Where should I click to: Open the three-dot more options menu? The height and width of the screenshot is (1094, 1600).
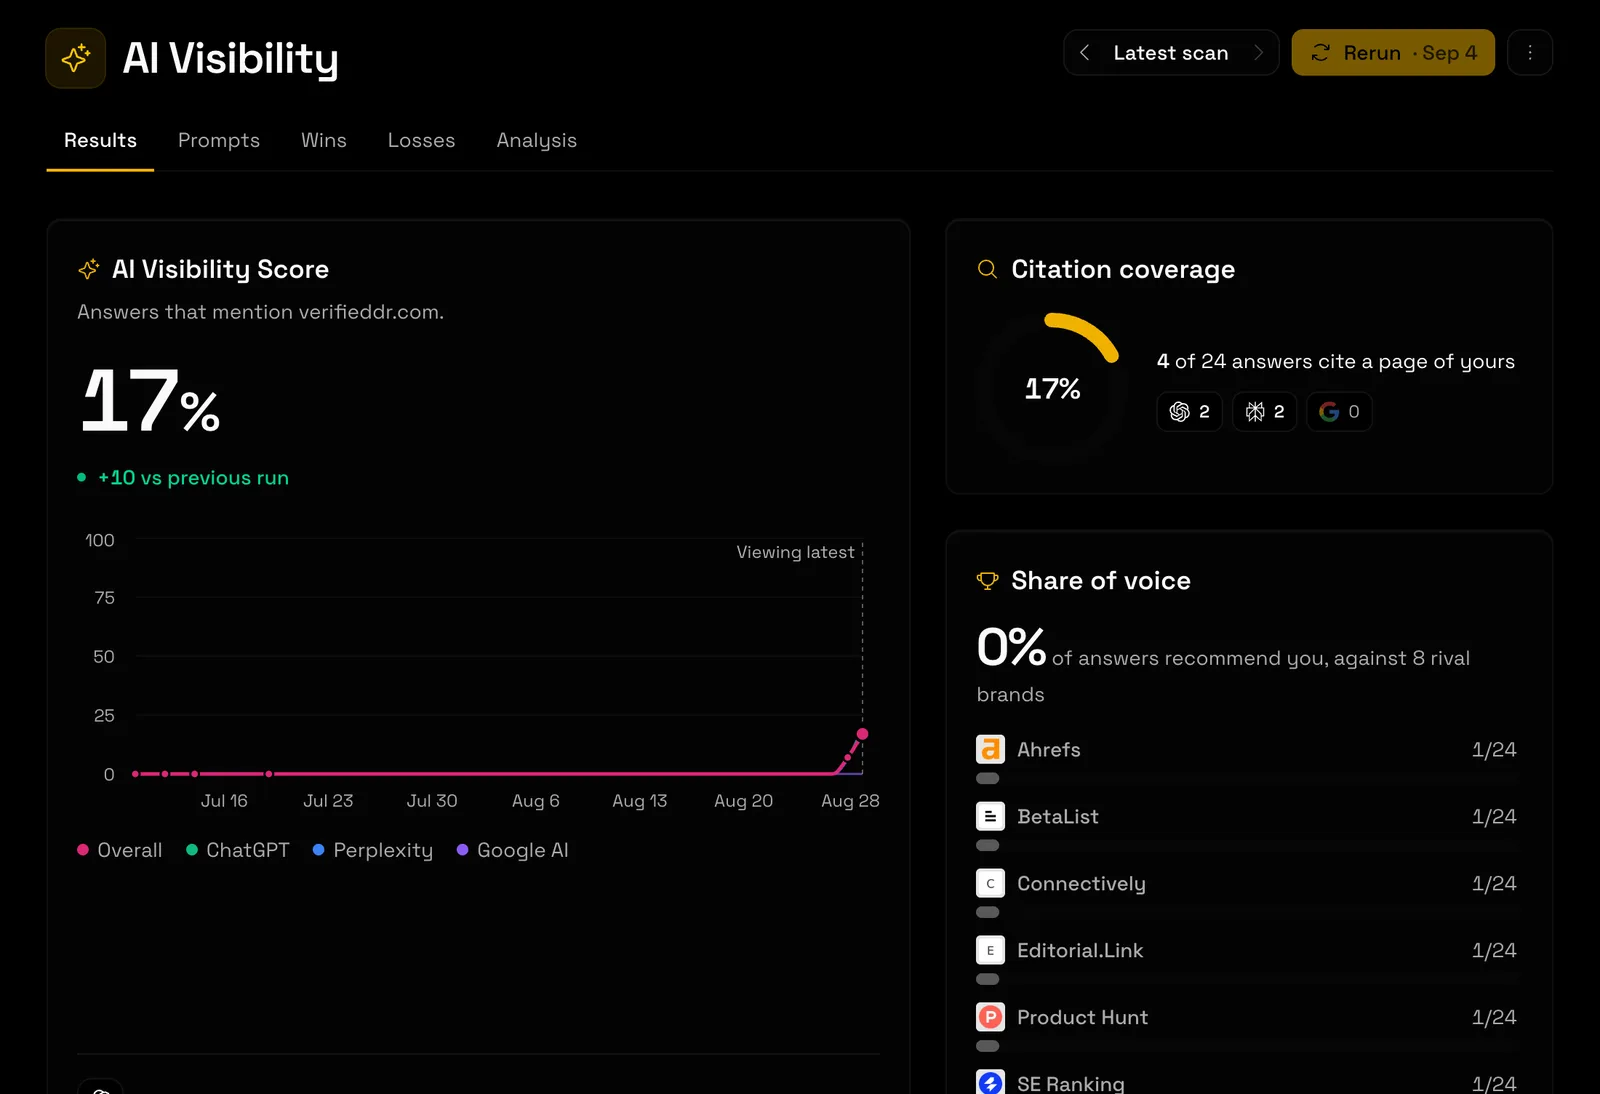(x=1530, y=52)
